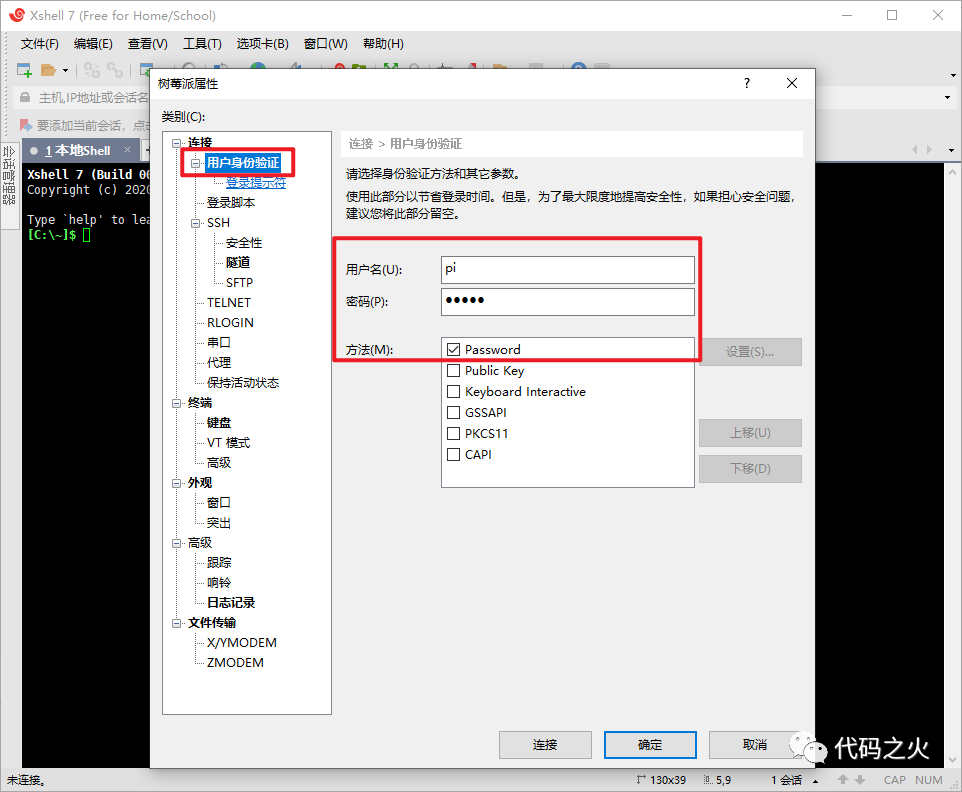The height and width of the screenshot is (792, 962).
Task: Select TELNET in the category tree
Action: pos(229,303)
